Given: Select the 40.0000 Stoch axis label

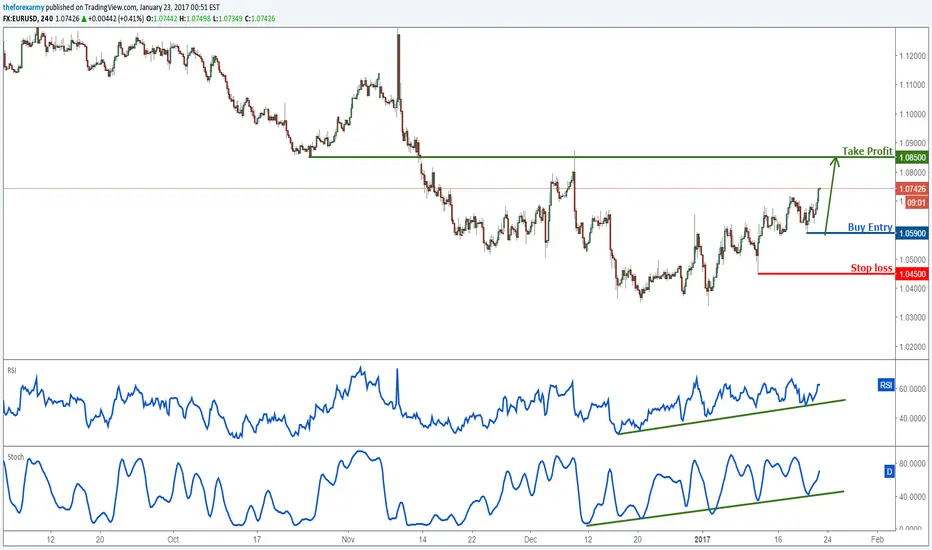Looking at the screenshot, I should click(x=912, y=496).
